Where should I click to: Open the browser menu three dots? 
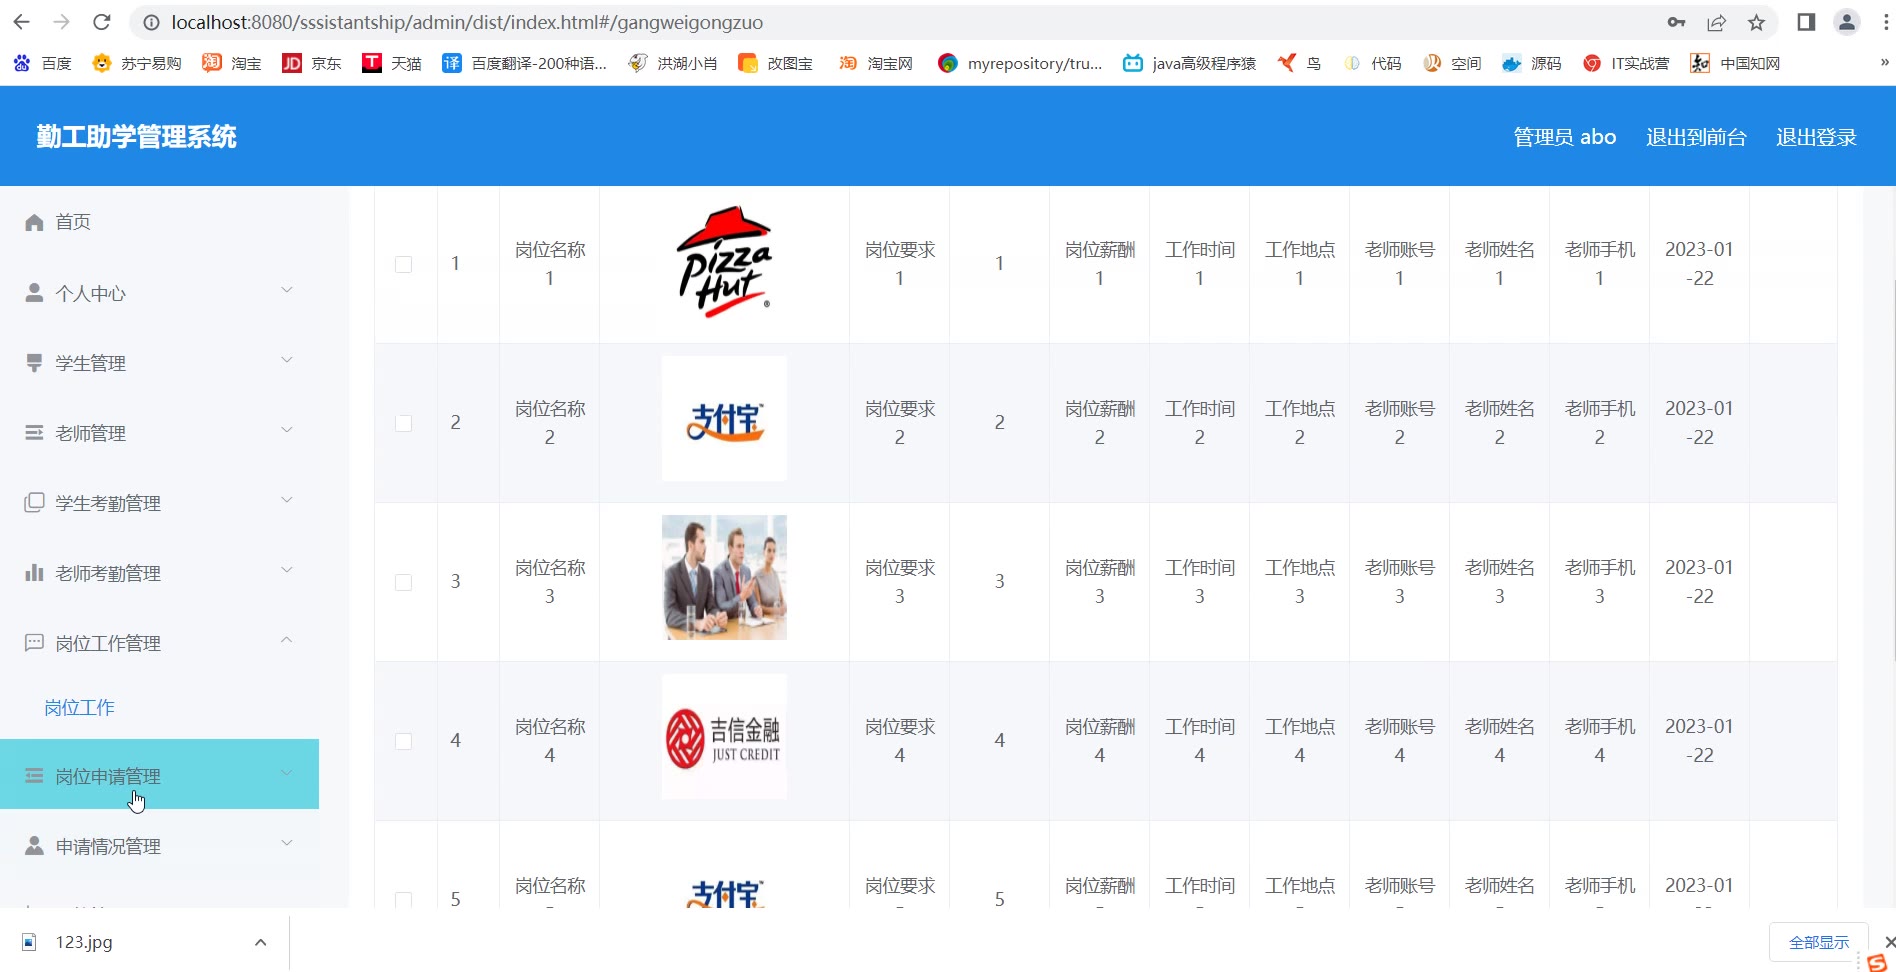[1886, 22]
